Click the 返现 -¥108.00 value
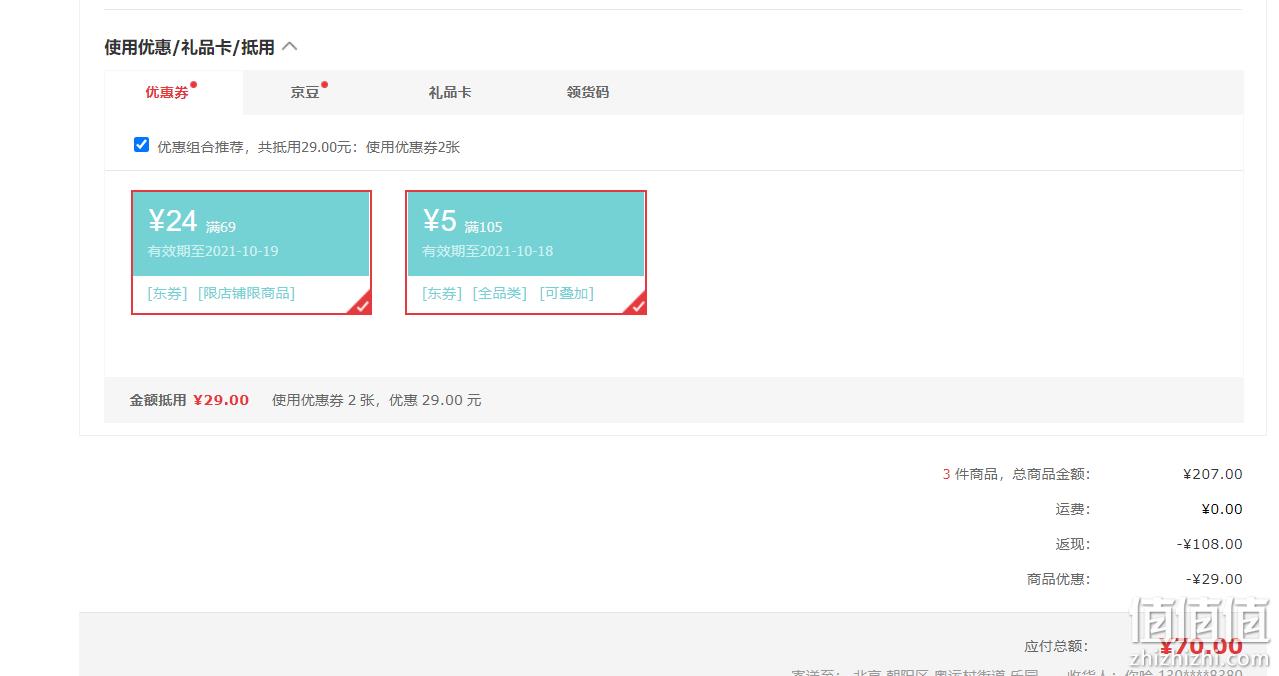Image resolution: width=1279 pixels, height=676 pixels. point(1209,544)
